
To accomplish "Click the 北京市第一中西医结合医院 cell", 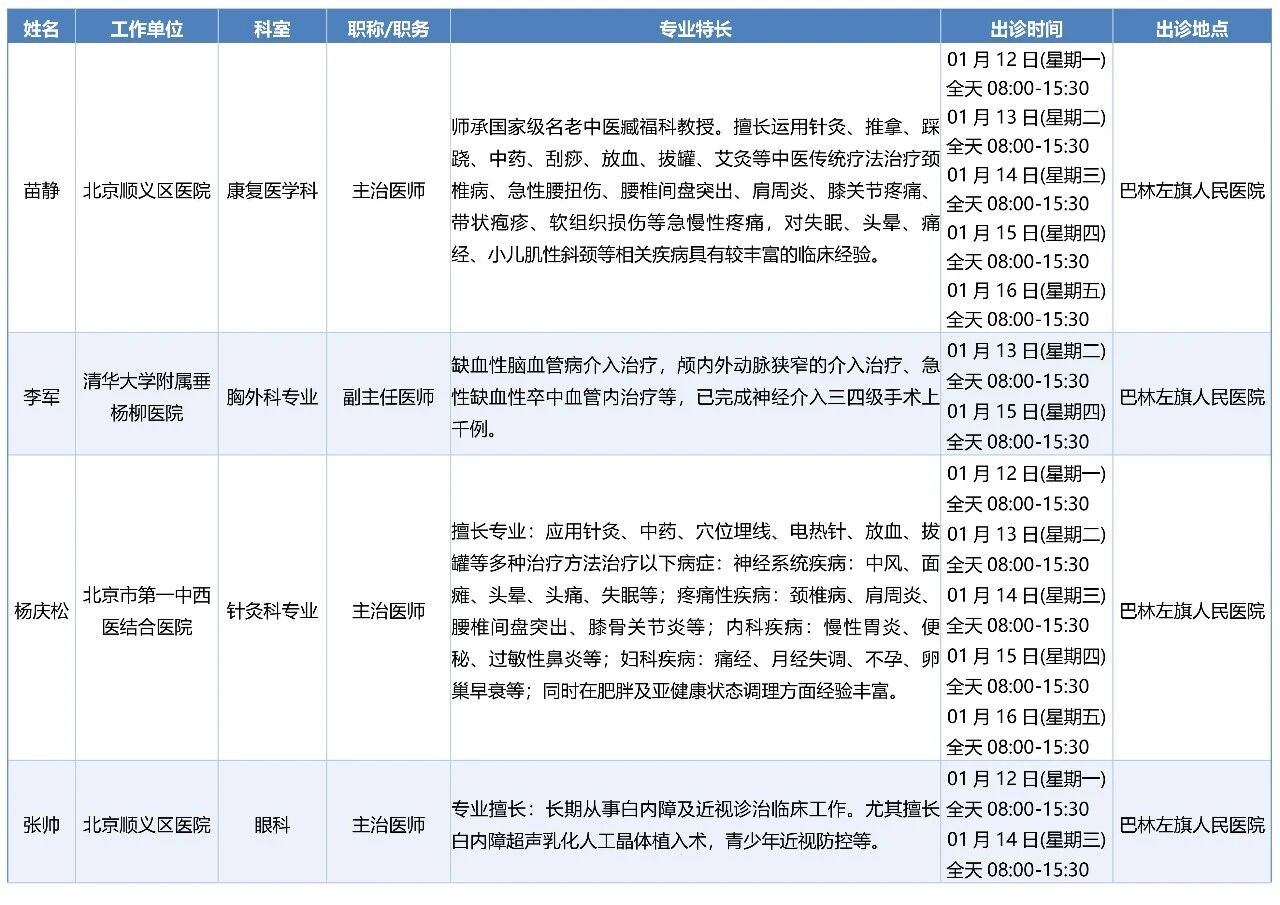I will 146,611.
